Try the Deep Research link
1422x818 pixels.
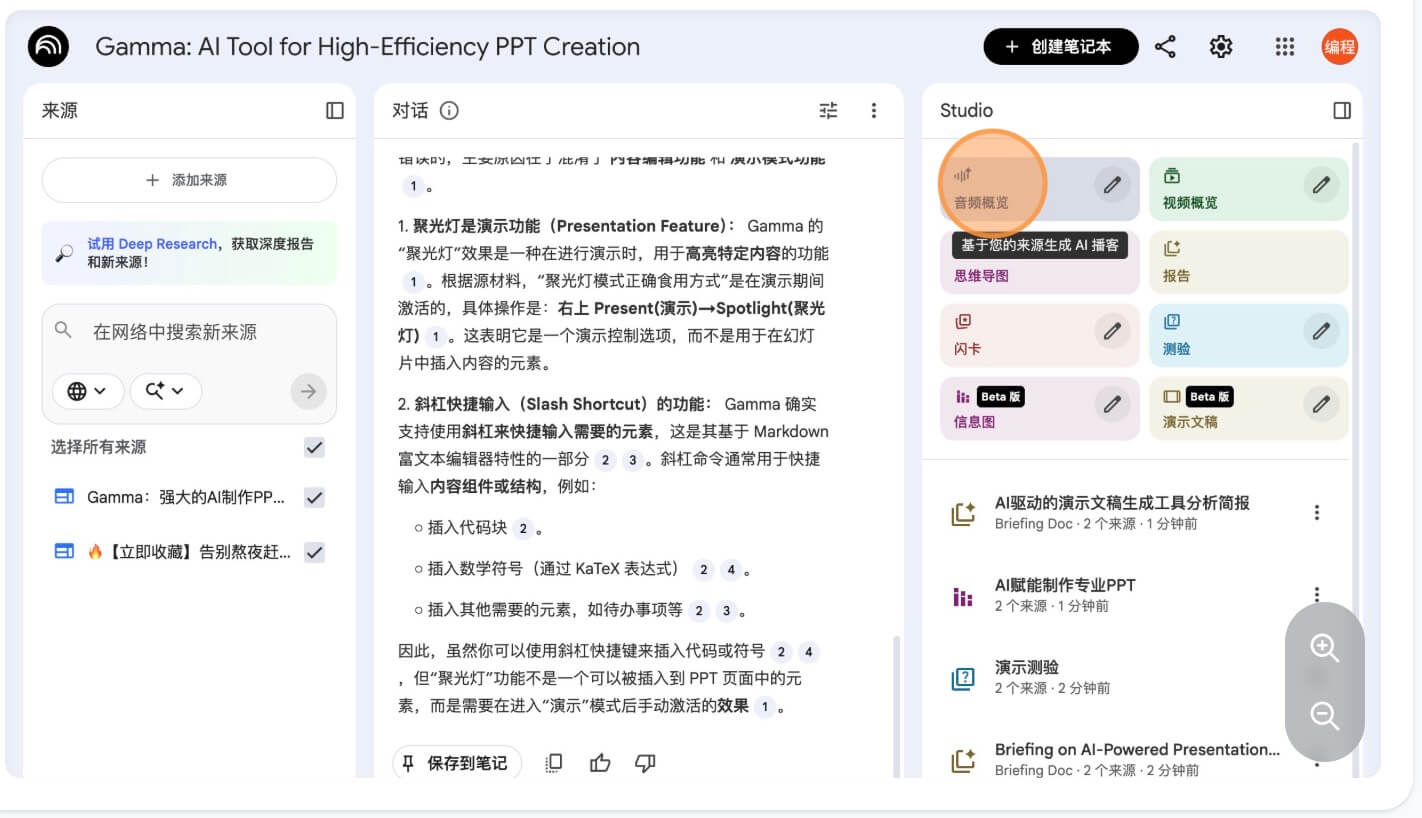[151, 243]
